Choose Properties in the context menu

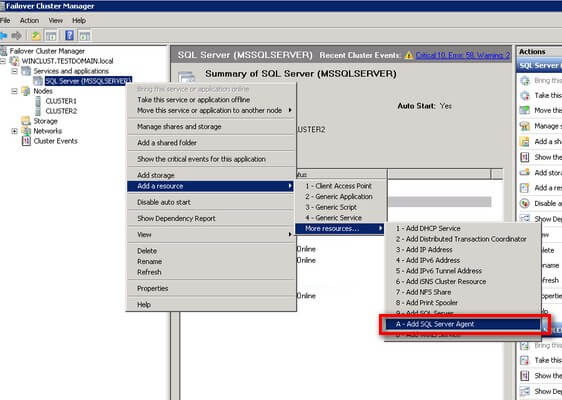(x=211, y=288)
